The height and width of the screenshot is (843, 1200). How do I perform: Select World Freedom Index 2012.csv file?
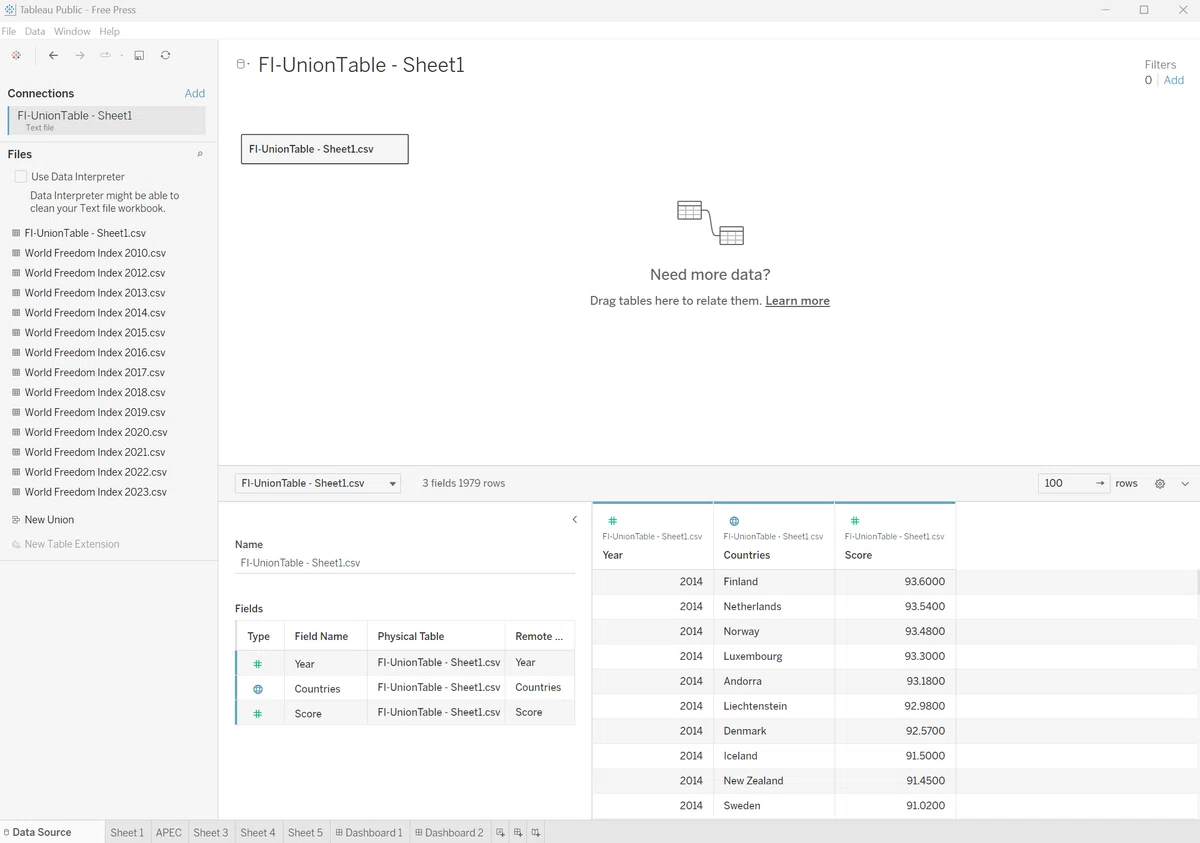95,273
